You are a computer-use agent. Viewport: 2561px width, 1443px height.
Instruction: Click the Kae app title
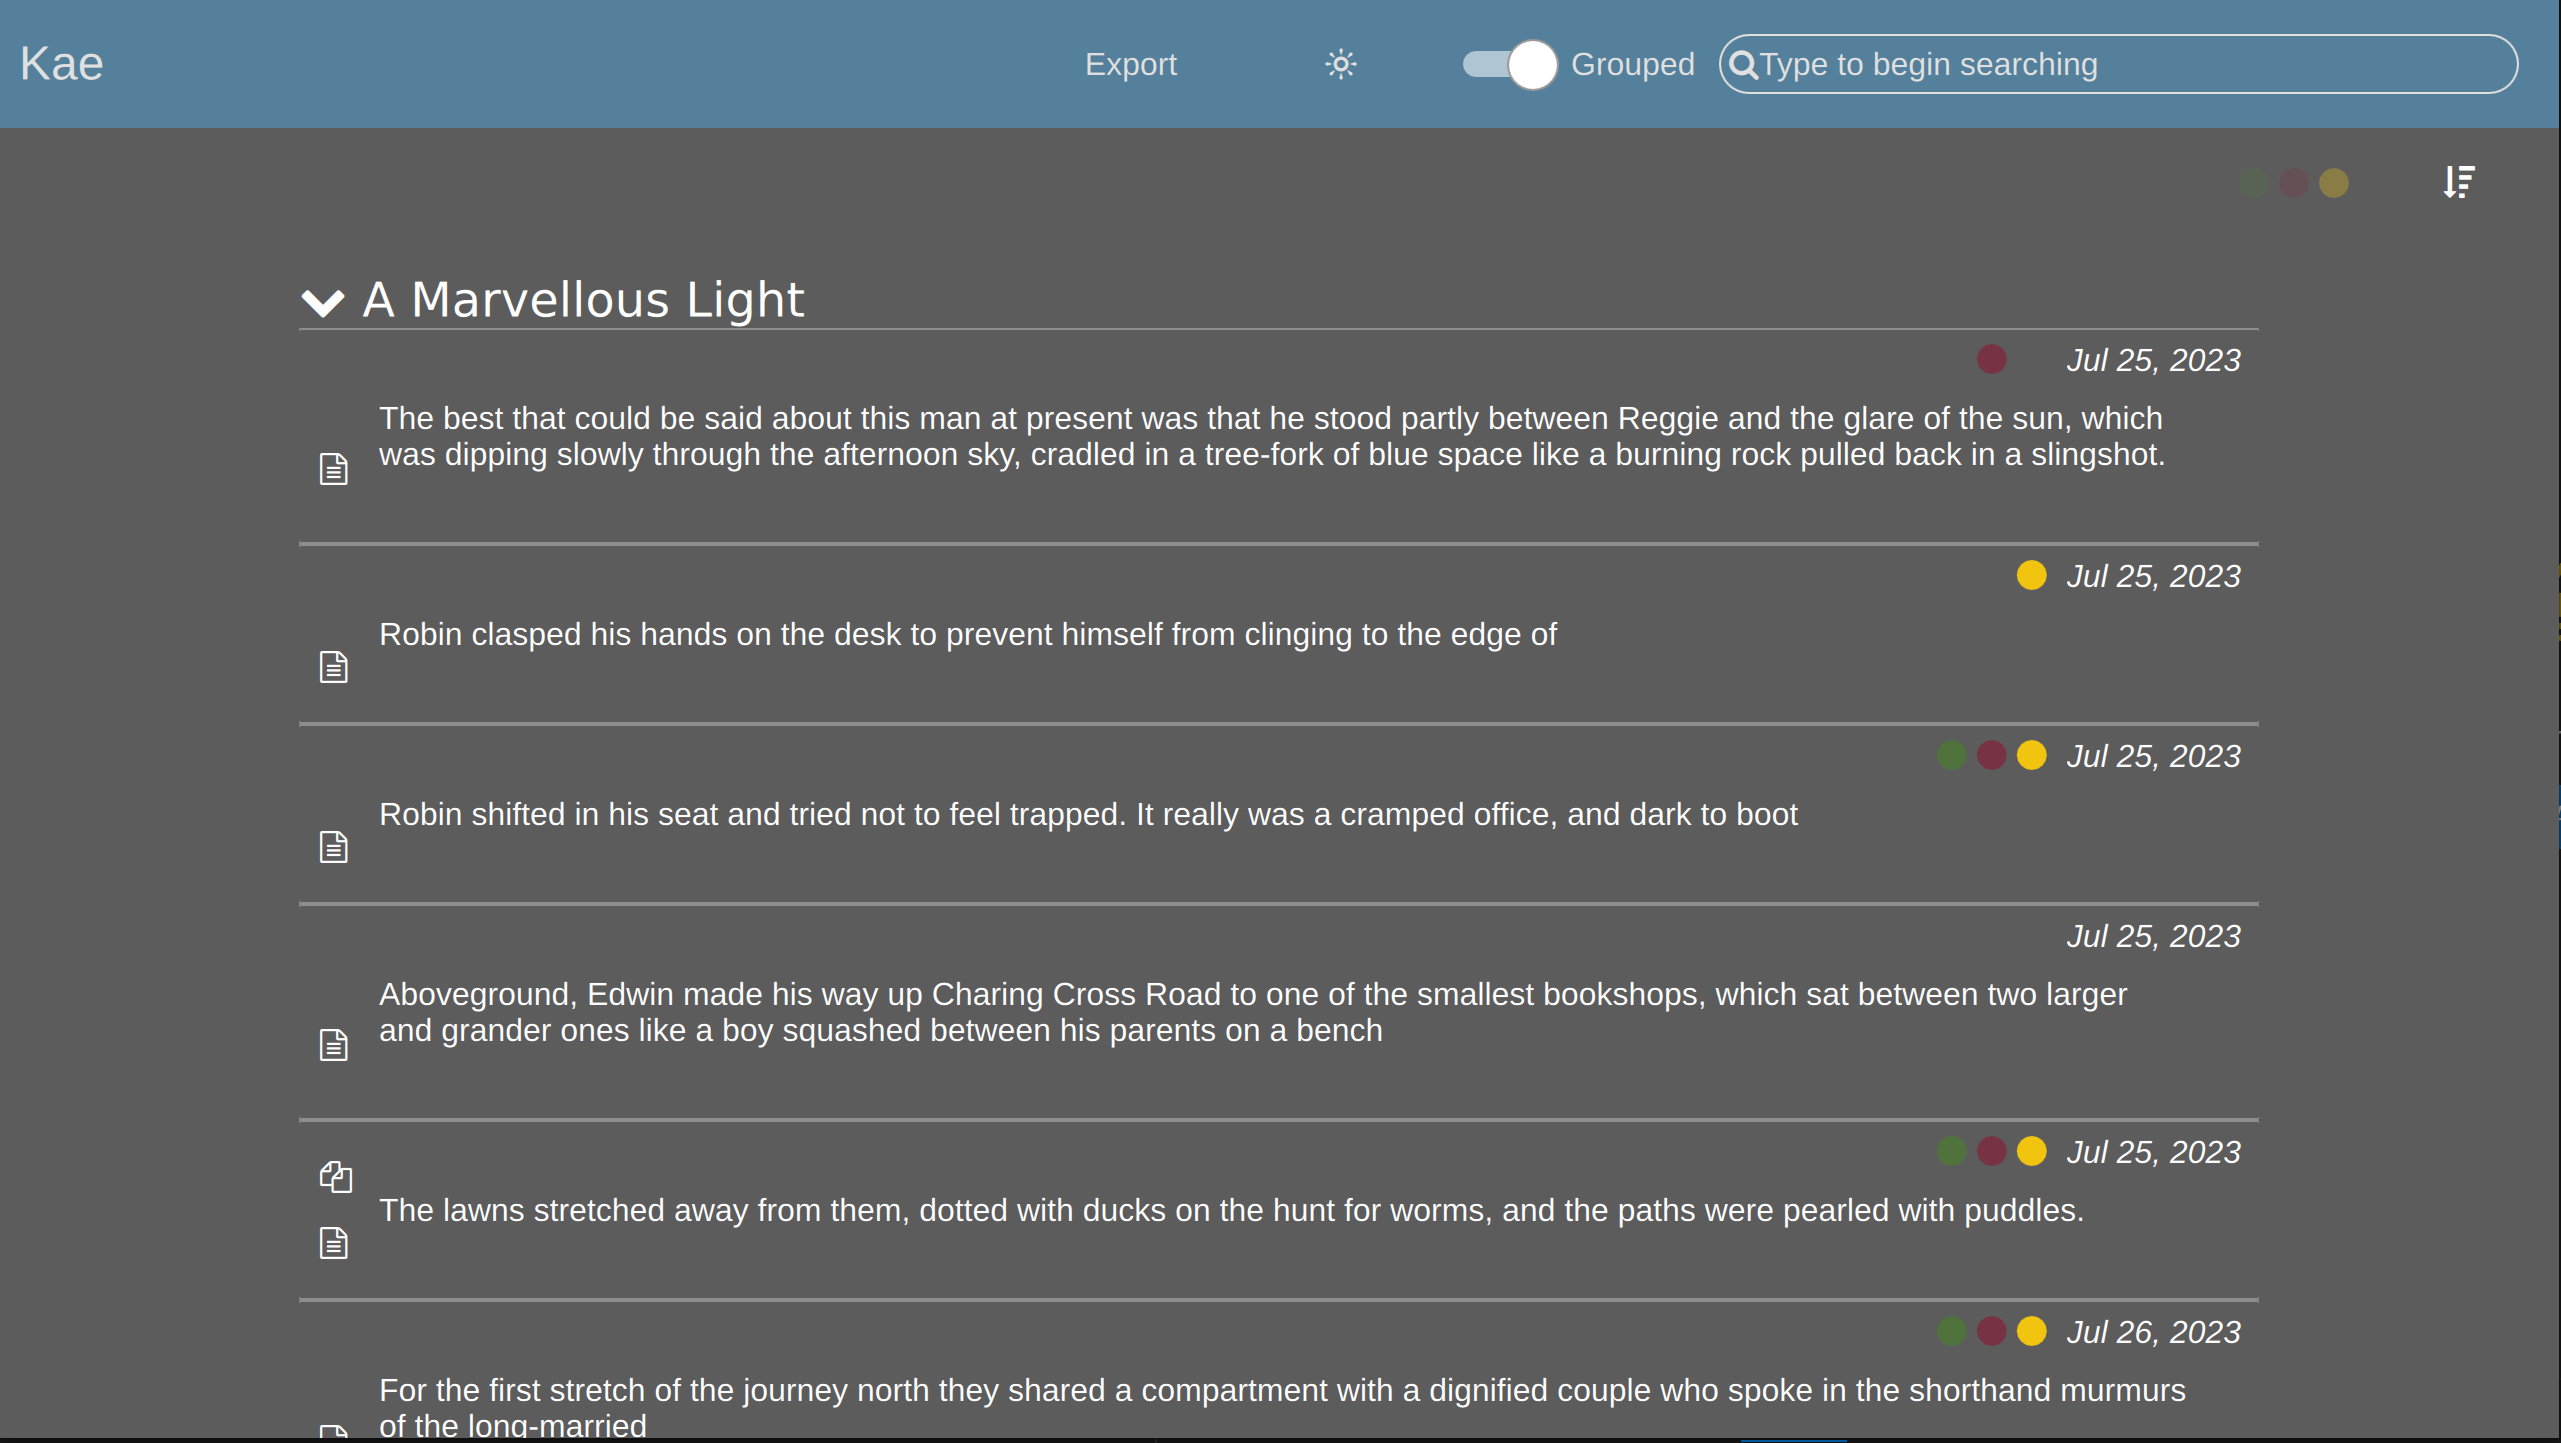[x=61, y=64]
